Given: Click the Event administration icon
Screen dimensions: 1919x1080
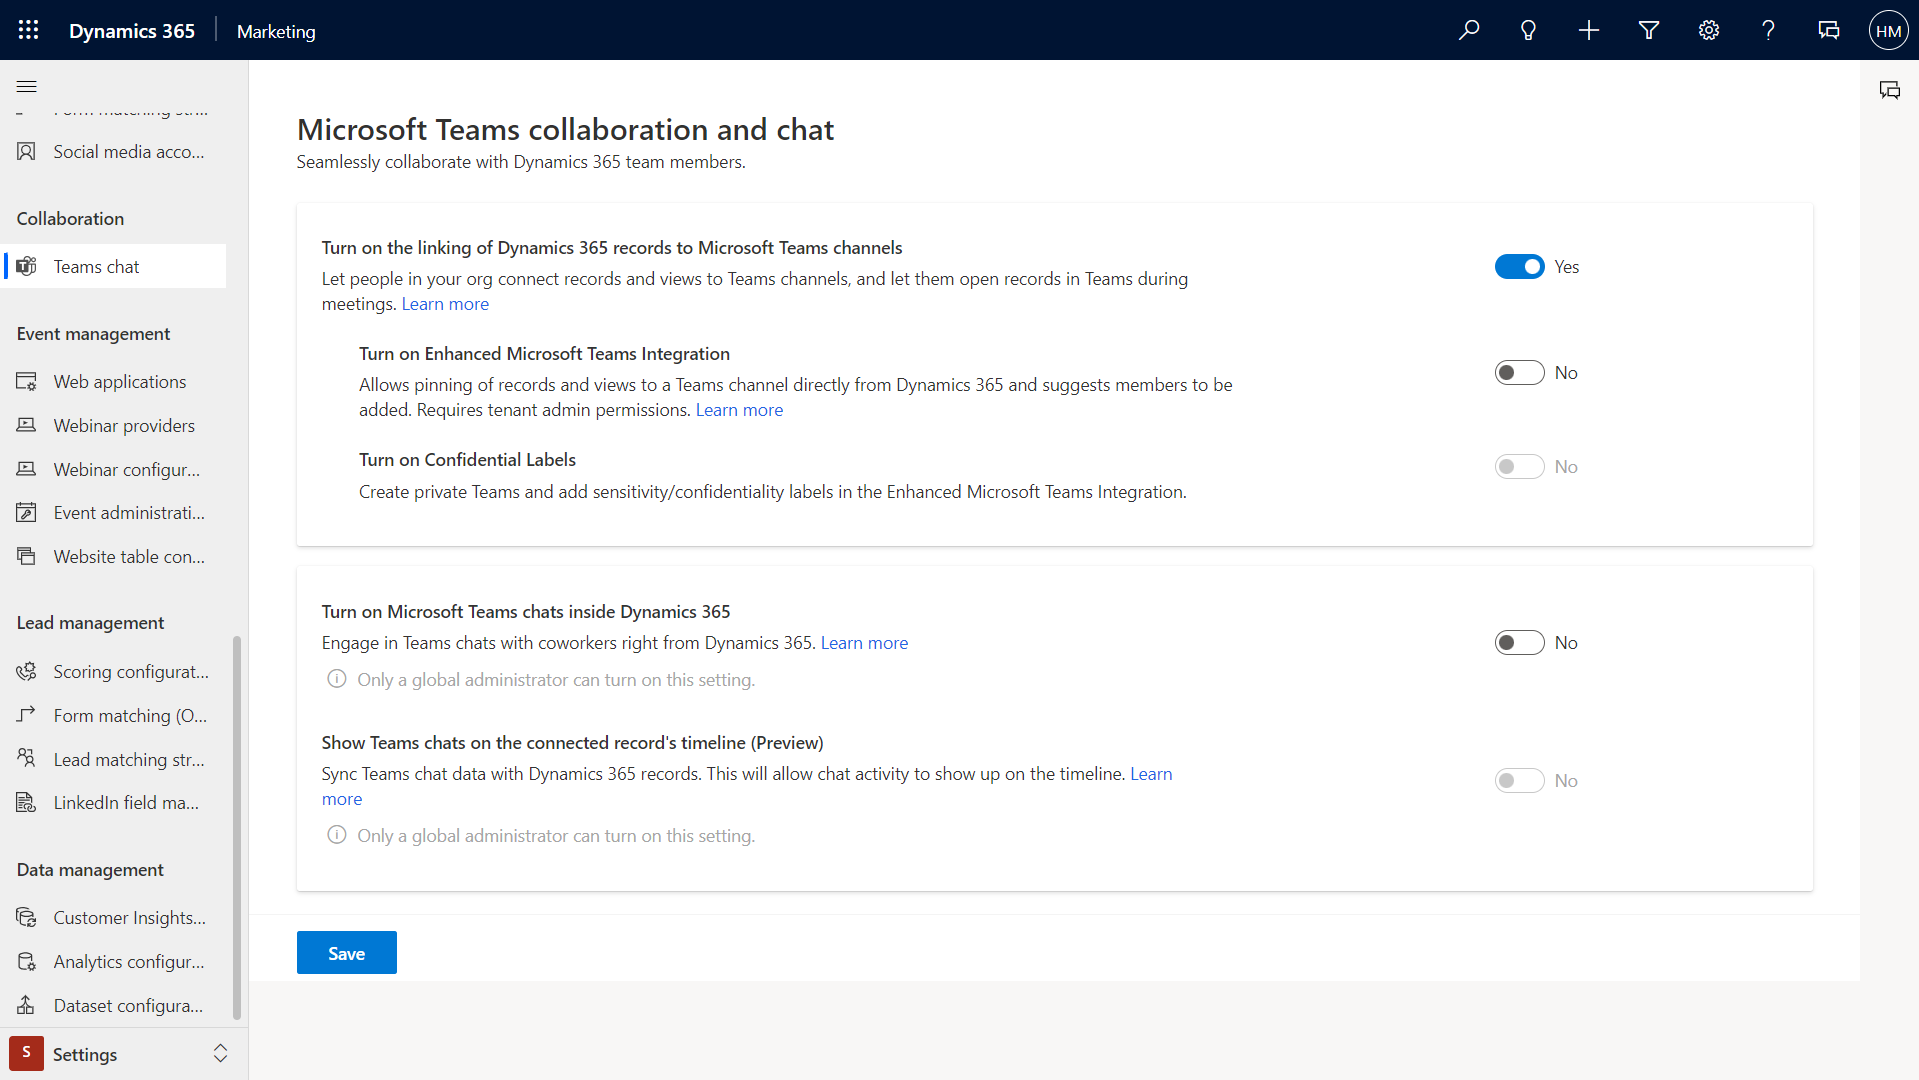Looking at the screenshot, I should click(x=26, y=513).
